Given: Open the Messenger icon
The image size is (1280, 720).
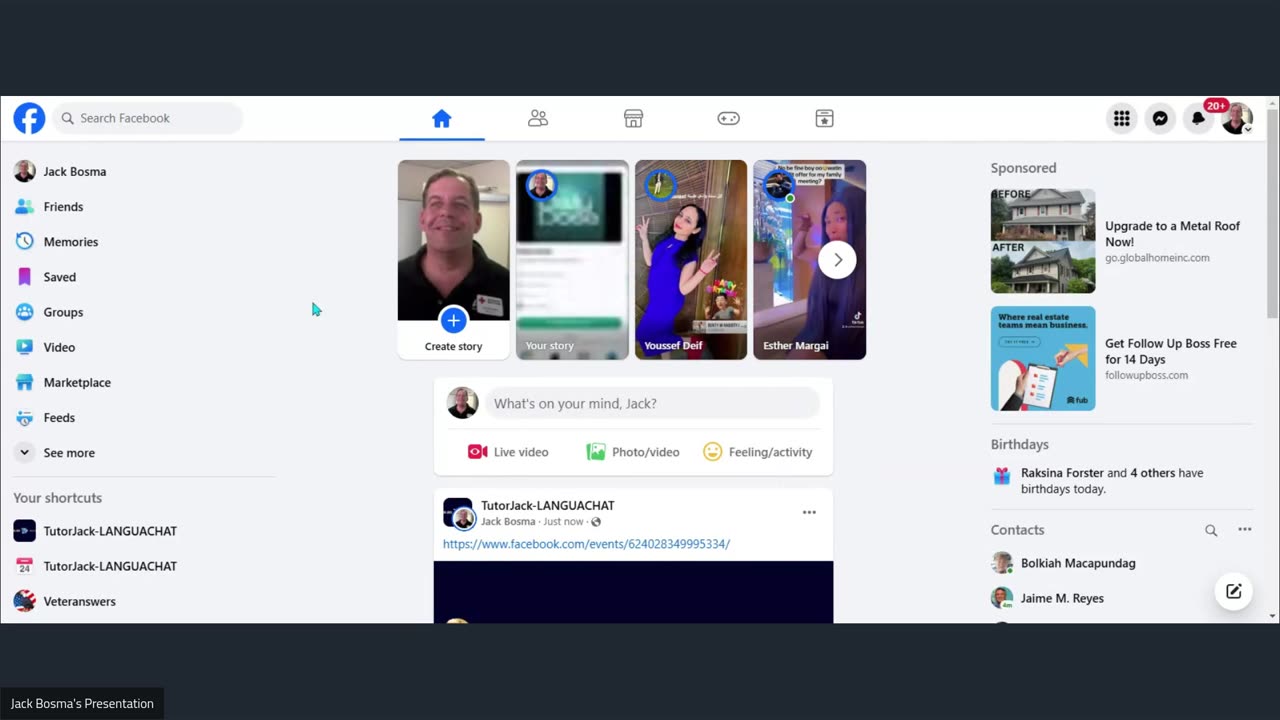Looking at the screenshot, I should (1160, 119).
